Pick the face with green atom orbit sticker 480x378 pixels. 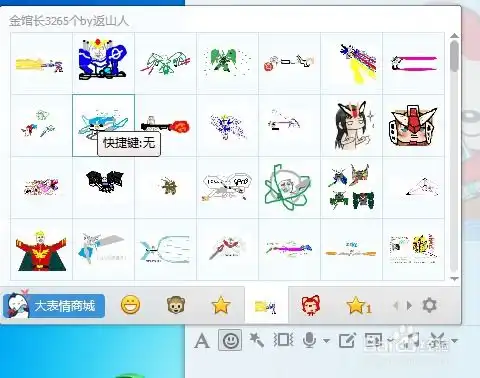pyautogui.click(x=289, y=187)
